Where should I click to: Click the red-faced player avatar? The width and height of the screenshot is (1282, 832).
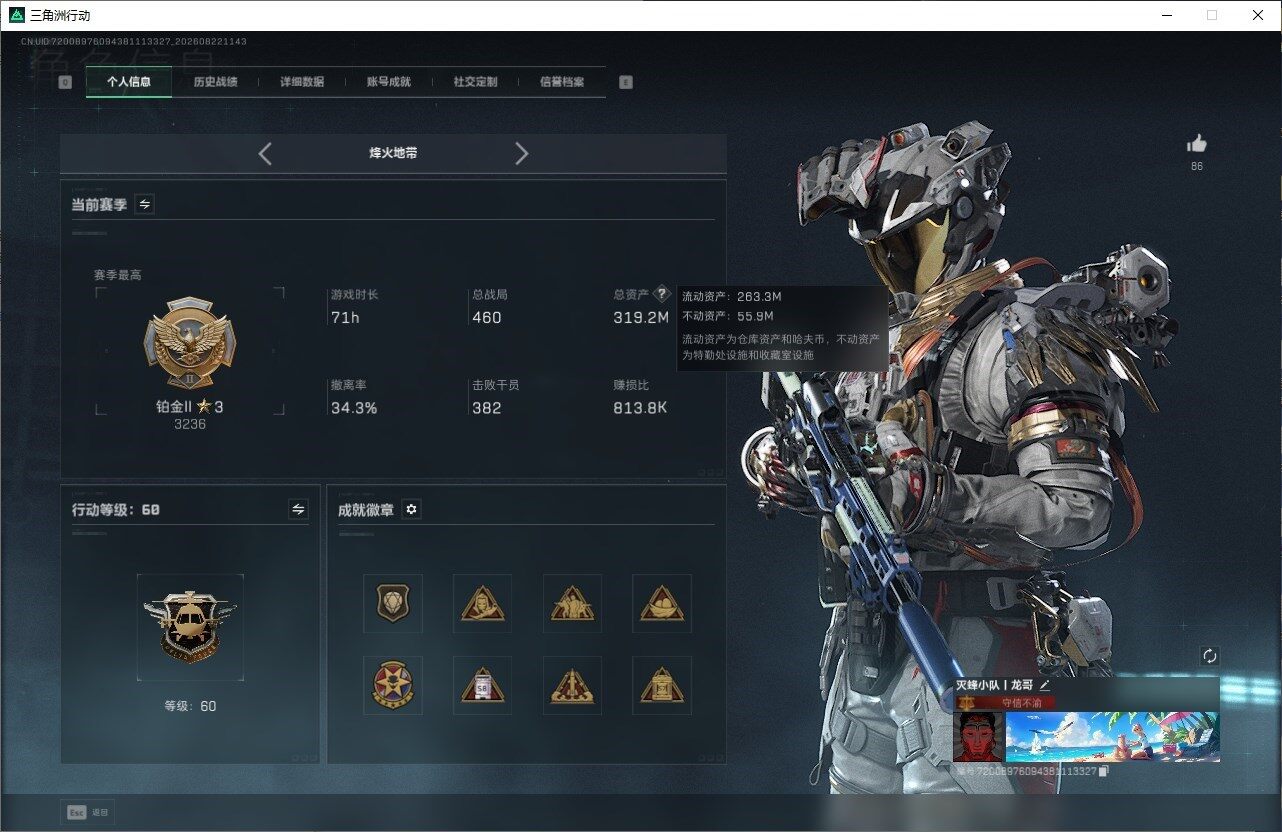coord(979,737)
